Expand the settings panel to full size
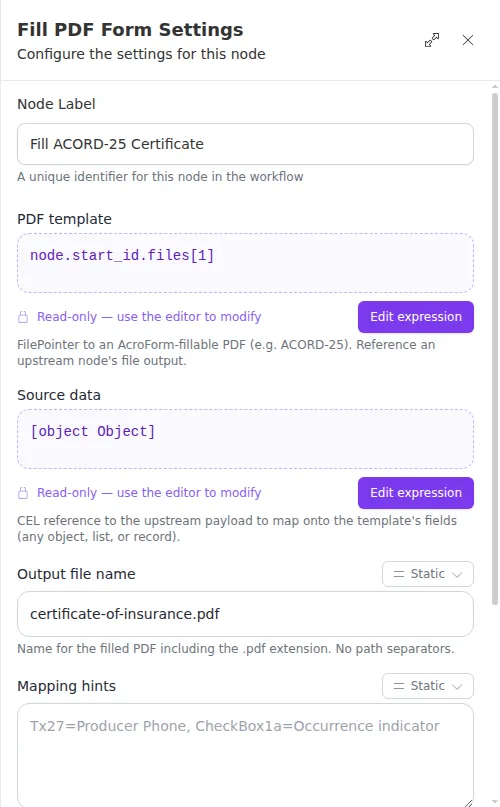 coord(432,40)
